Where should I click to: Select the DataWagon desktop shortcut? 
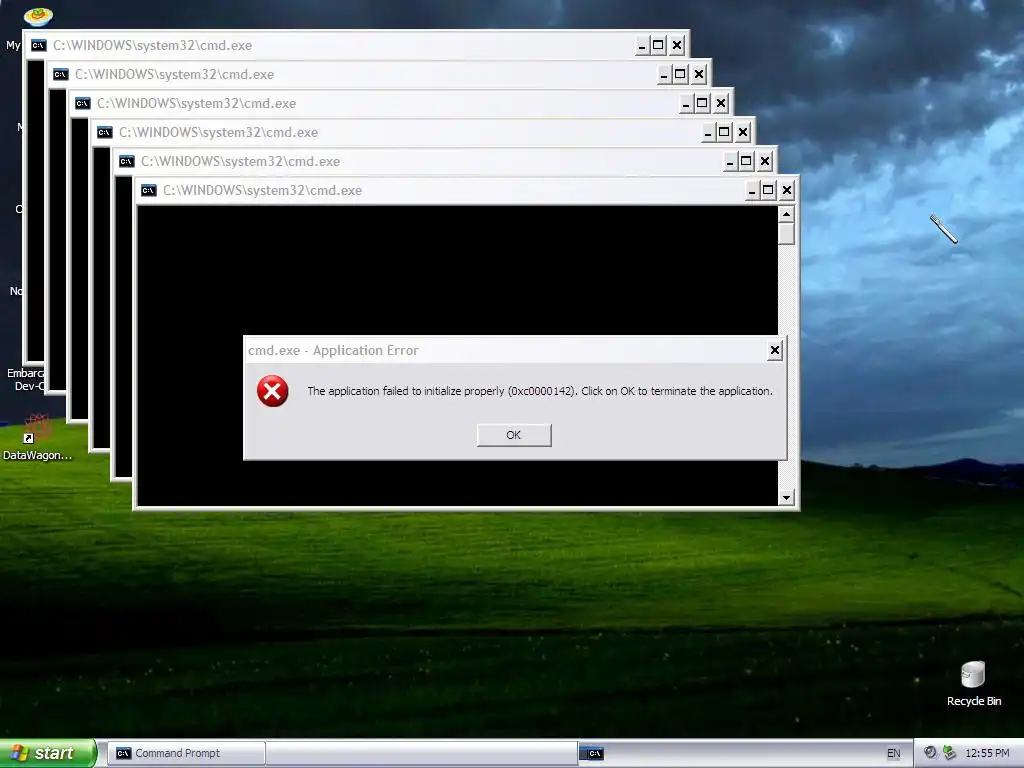click(37, 438)
